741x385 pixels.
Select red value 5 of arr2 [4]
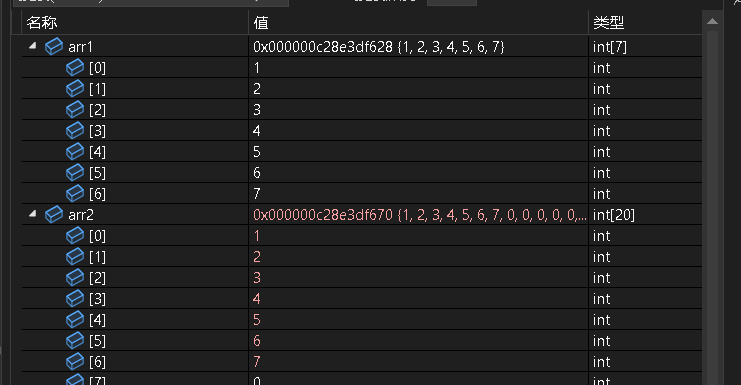[x=257, y=320]
